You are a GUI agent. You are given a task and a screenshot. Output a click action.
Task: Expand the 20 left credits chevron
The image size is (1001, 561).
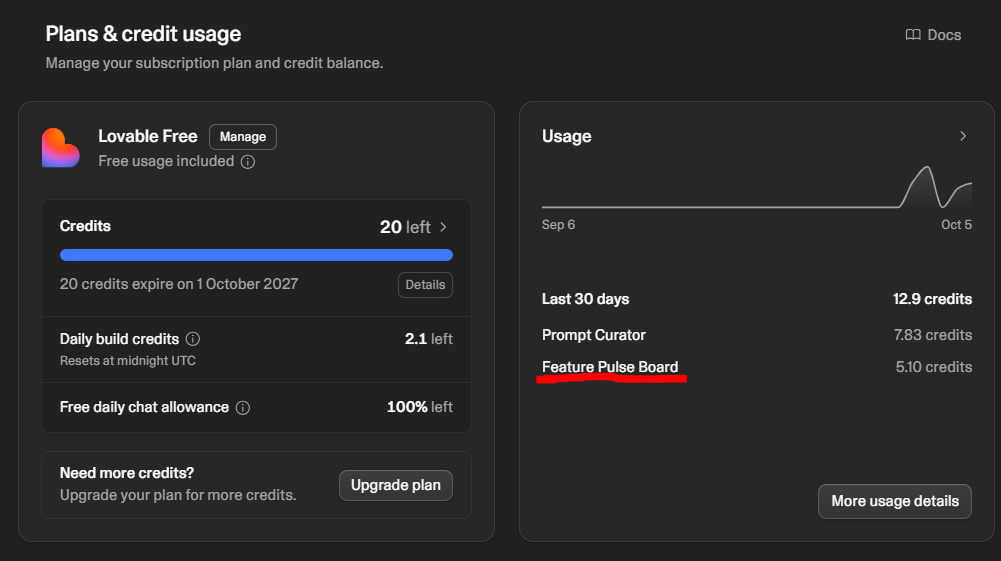coord(443,227)
